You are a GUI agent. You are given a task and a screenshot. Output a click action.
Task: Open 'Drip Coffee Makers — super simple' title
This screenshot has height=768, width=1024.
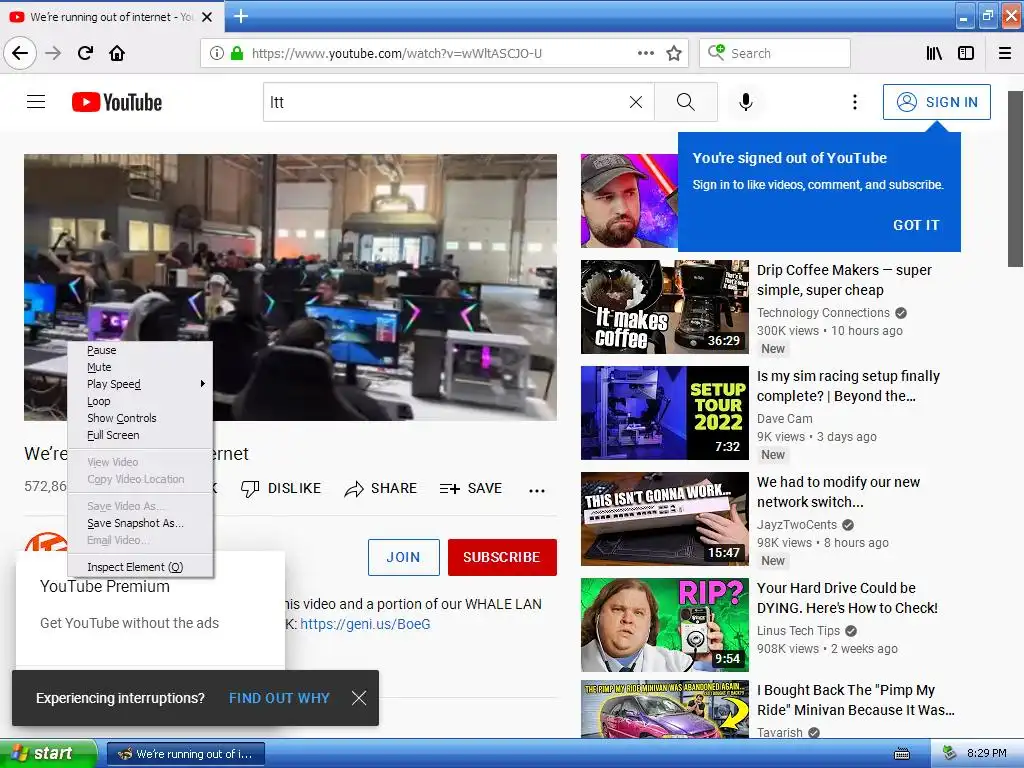tap(844, 280)
